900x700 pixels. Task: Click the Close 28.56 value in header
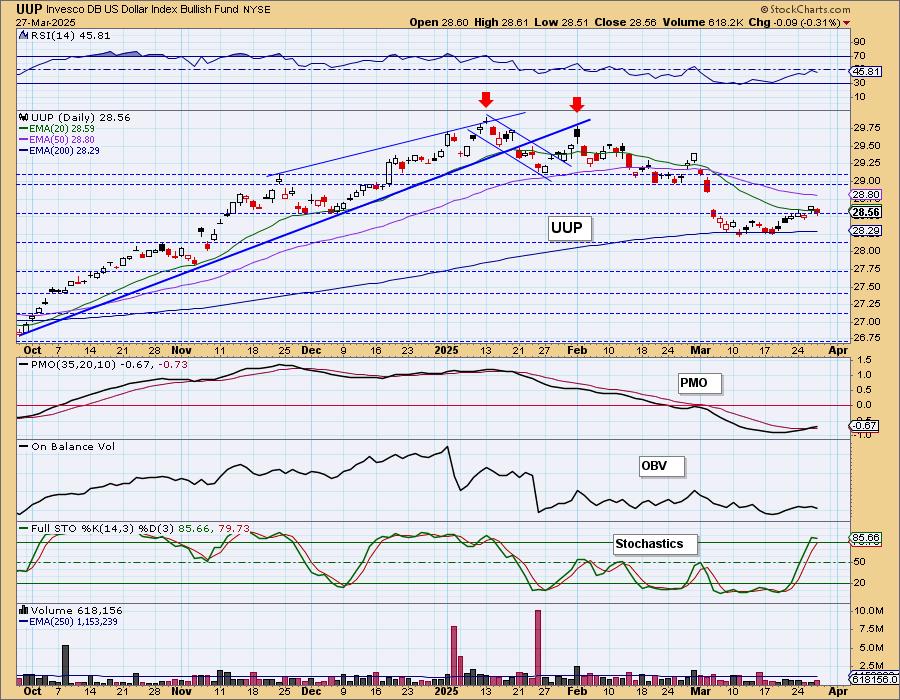click(x=626, y=22)
